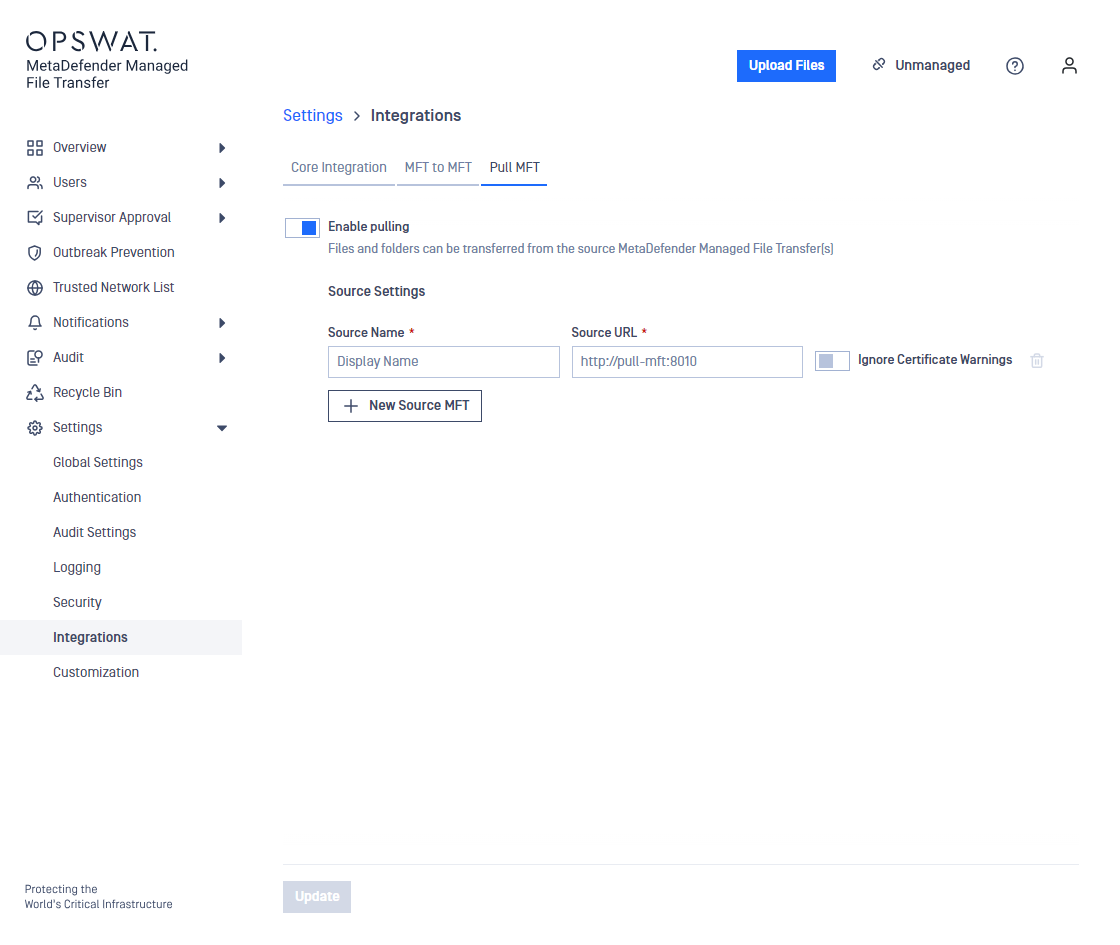
Task: Click New Source MFT button
Action: click(x=405, y=406)
